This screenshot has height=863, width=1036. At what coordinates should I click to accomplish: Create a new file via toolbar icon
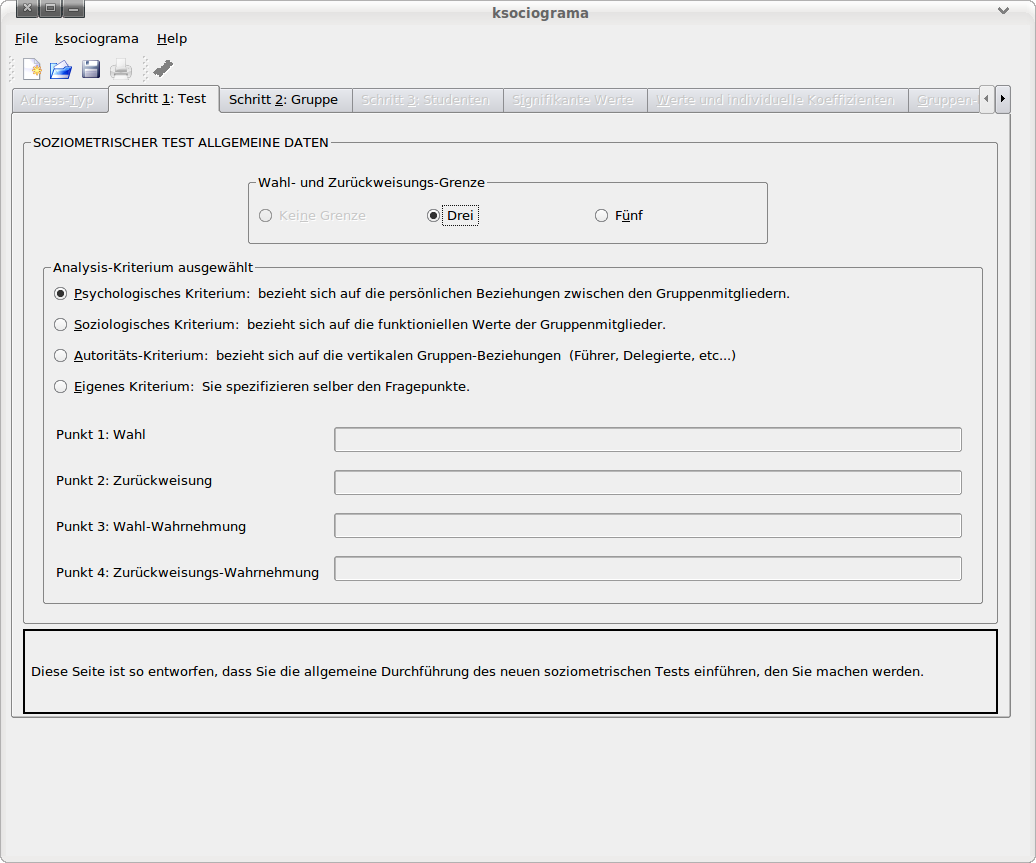pos(32,69)
